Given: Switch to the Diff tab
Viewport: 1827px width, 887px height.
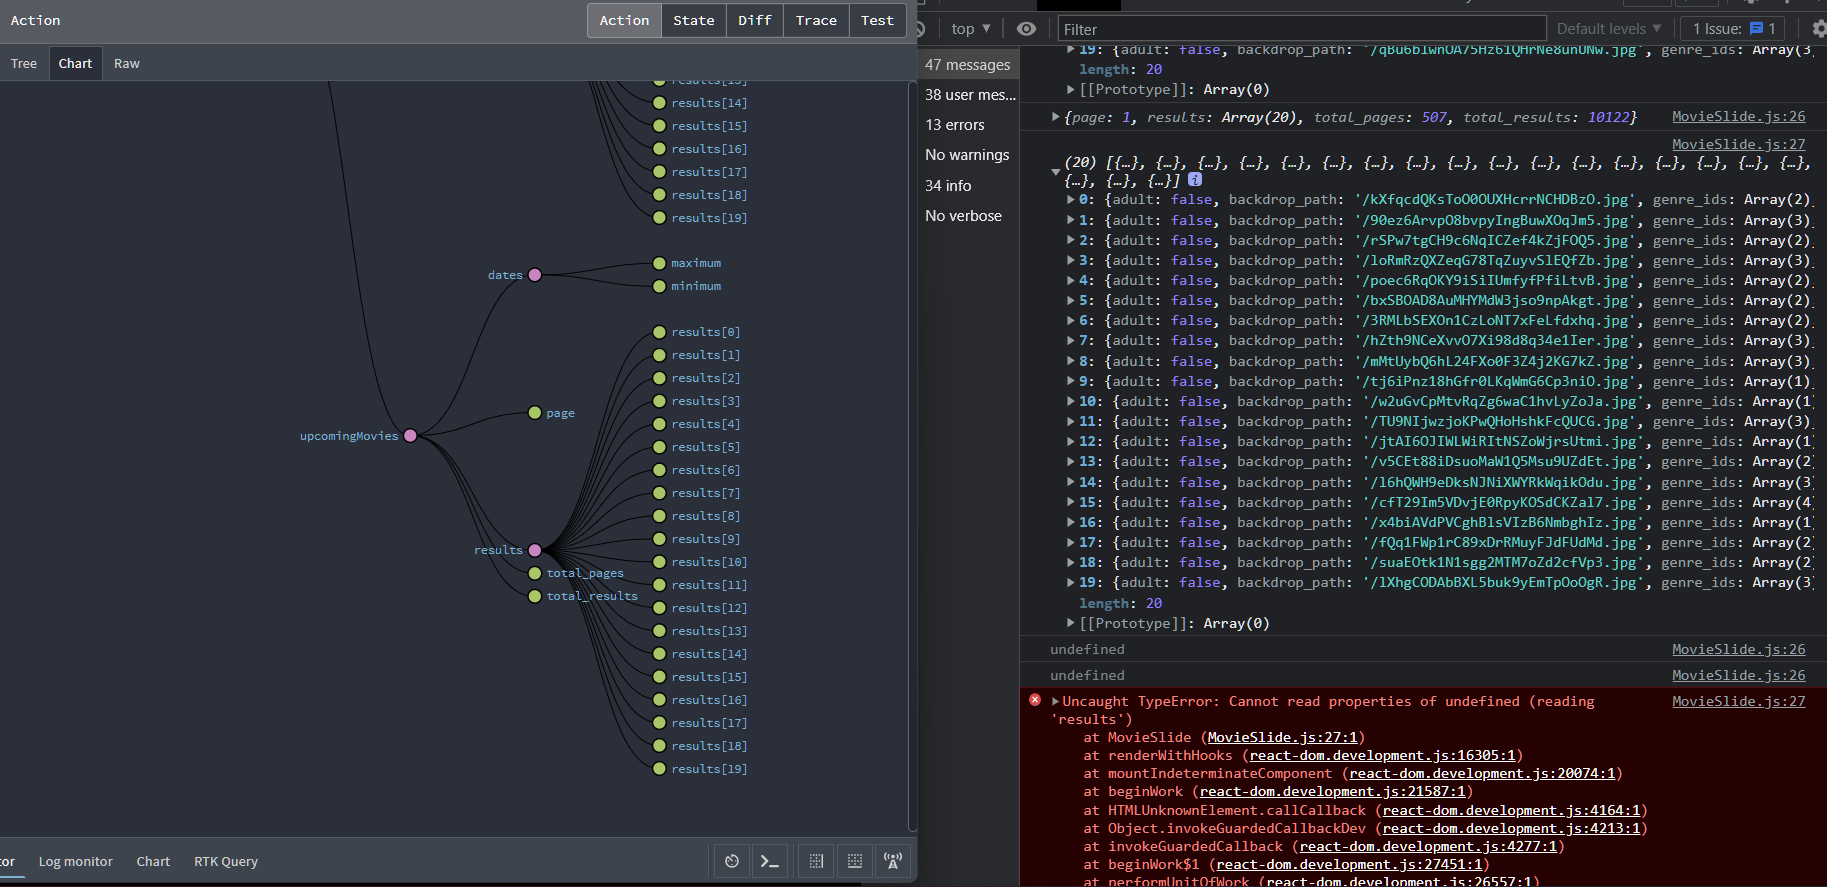Looking at the screenshot, I should click(x=755, y=20).
